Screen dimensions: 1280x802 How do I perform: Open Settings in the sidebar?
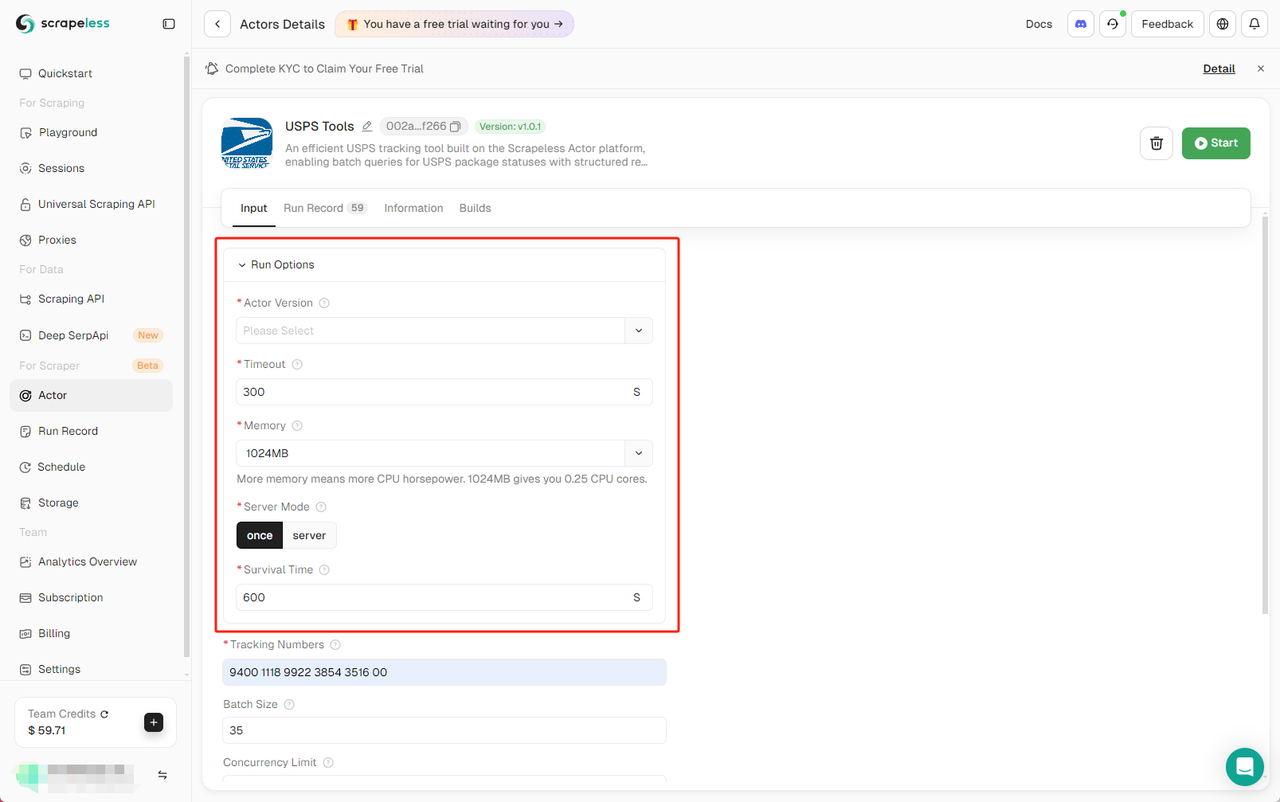[91, 671]
